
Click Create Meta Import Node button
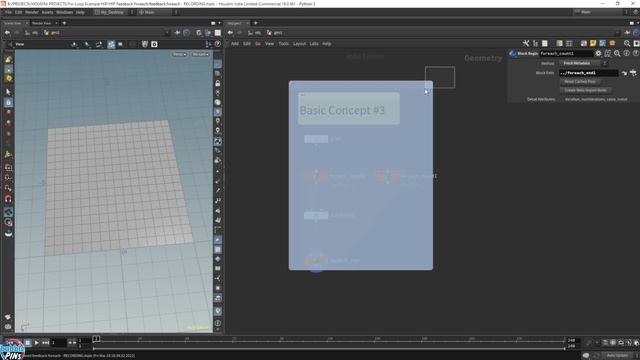coord(585,90)
